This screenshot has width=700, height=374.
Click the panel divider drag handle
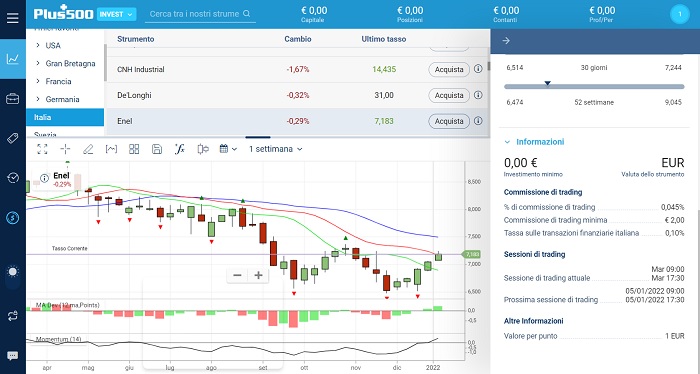pyautogui.click(x=258, y=137)
